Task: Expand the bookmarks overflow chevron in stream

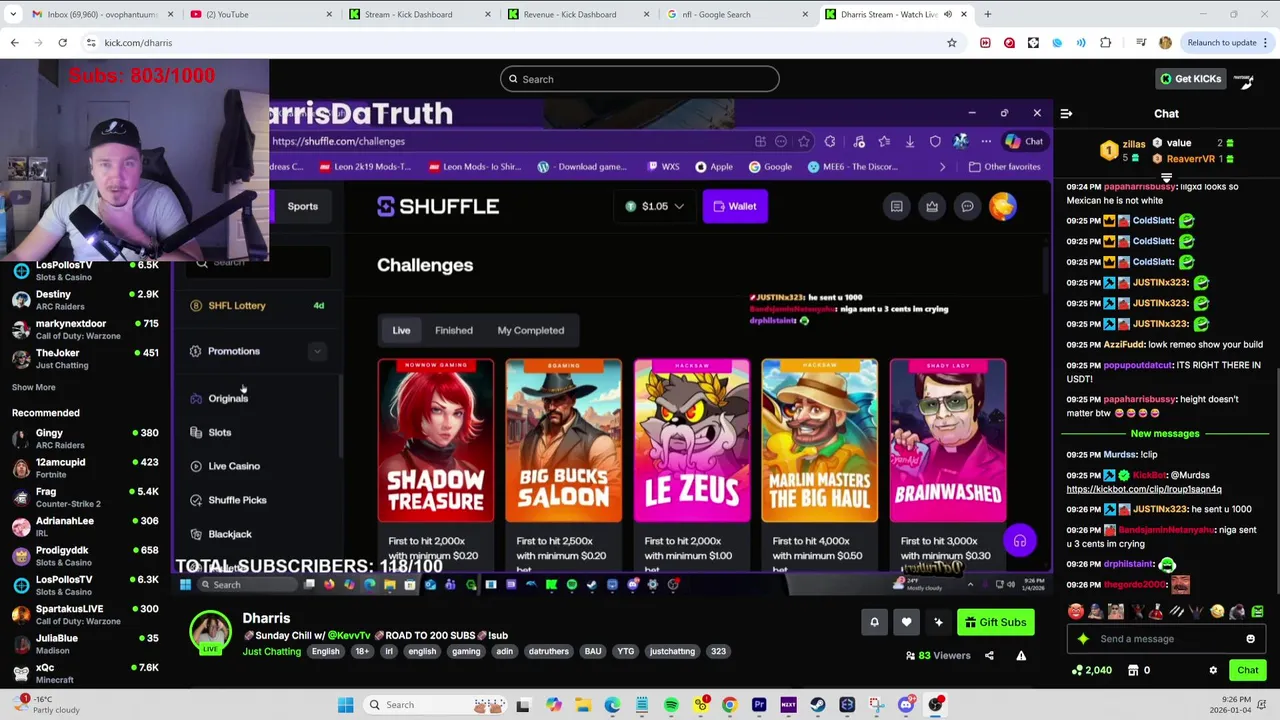Action: (x=942, y=167)
